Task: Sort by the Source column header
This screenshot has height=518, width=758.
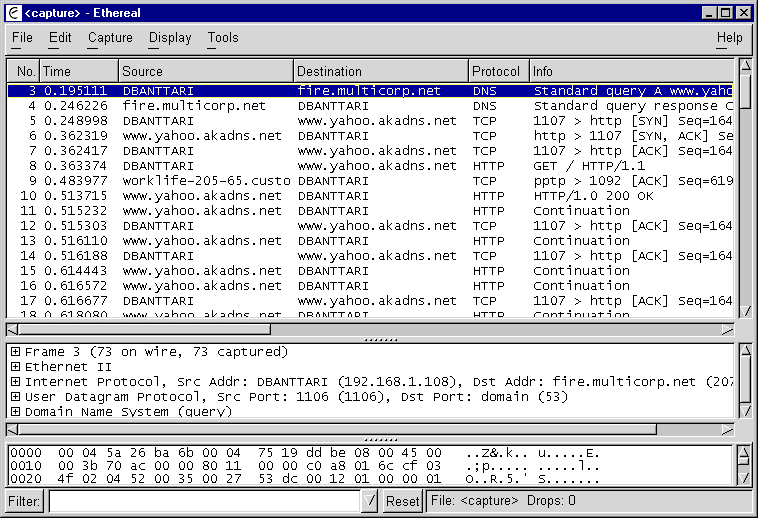Action: pyautogui.click(x=206, y=72)
